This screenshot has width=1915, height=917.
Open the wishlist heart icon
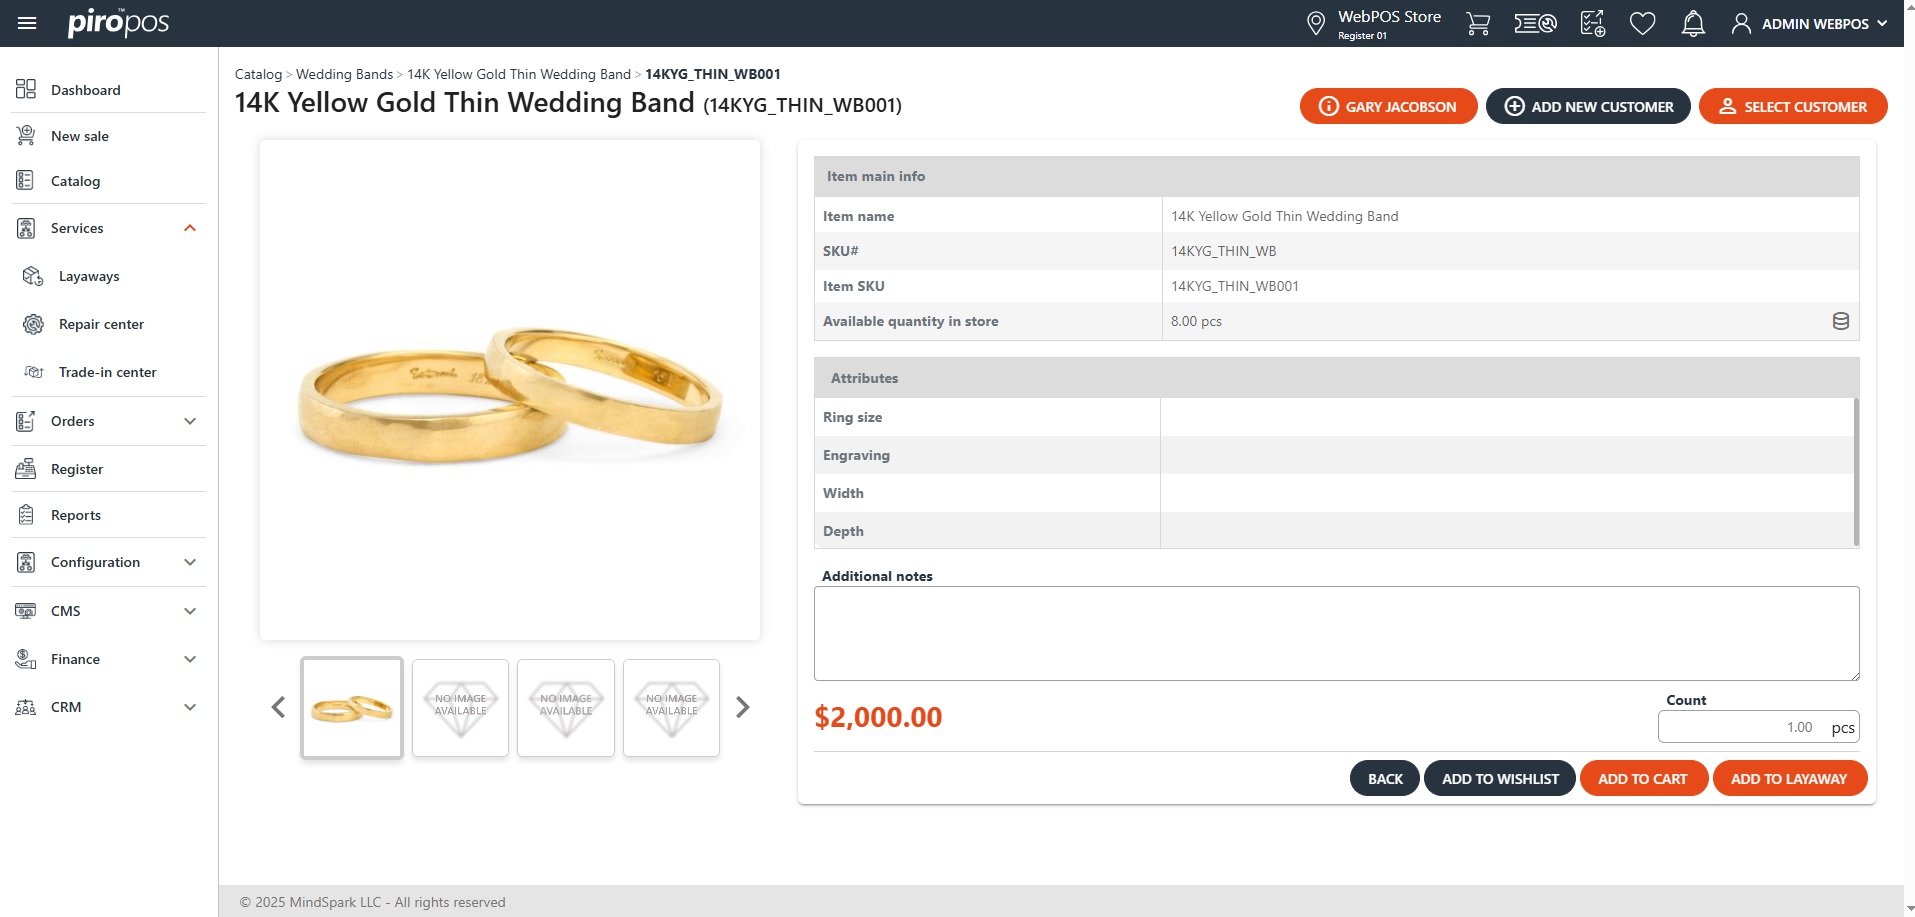[x=1642, y=23]
